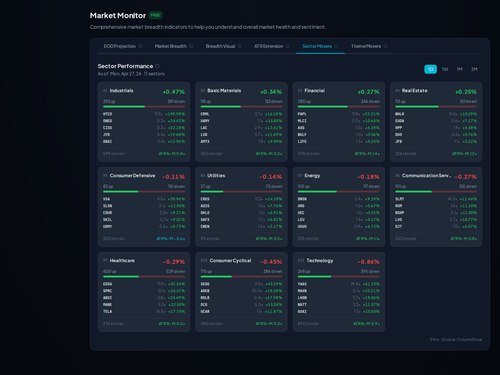Click the Utilities up/down breadth bar
500x375 pixels.
click(241, 192)
